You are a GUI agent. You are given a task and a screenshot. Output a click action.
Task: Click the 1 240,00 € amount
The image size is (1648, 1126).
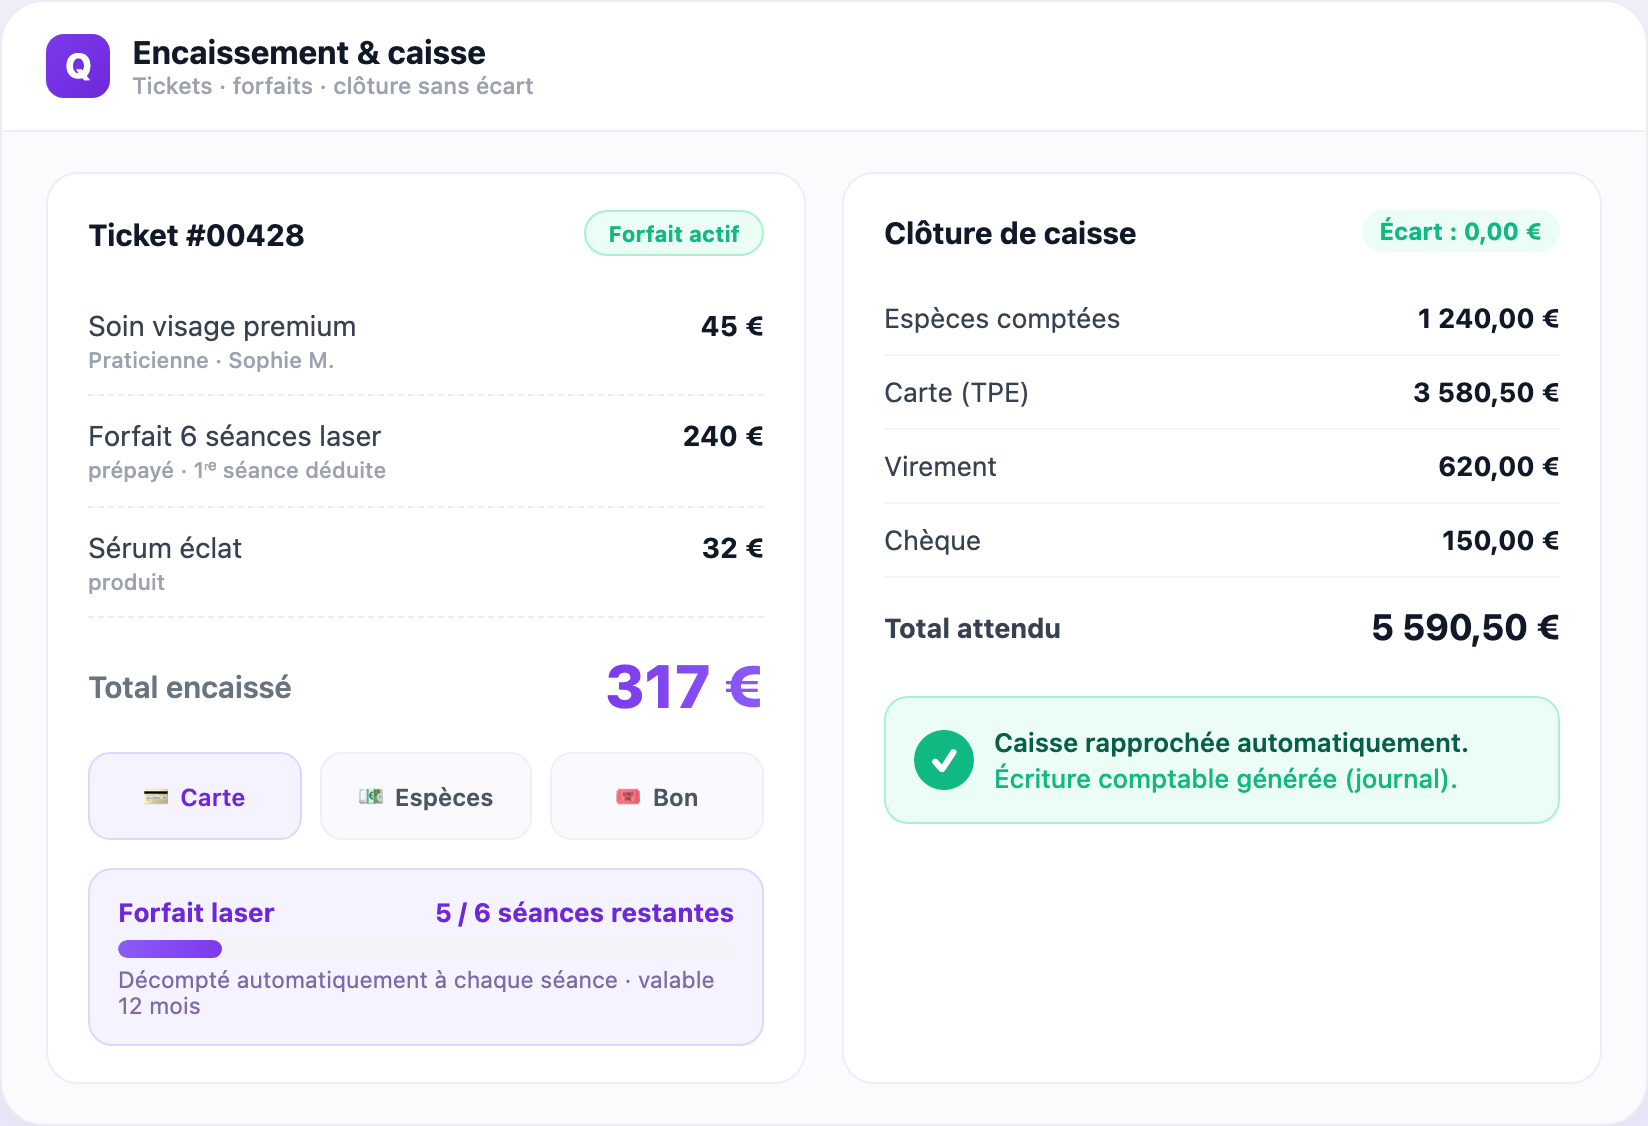click(x=1488, y=318)
